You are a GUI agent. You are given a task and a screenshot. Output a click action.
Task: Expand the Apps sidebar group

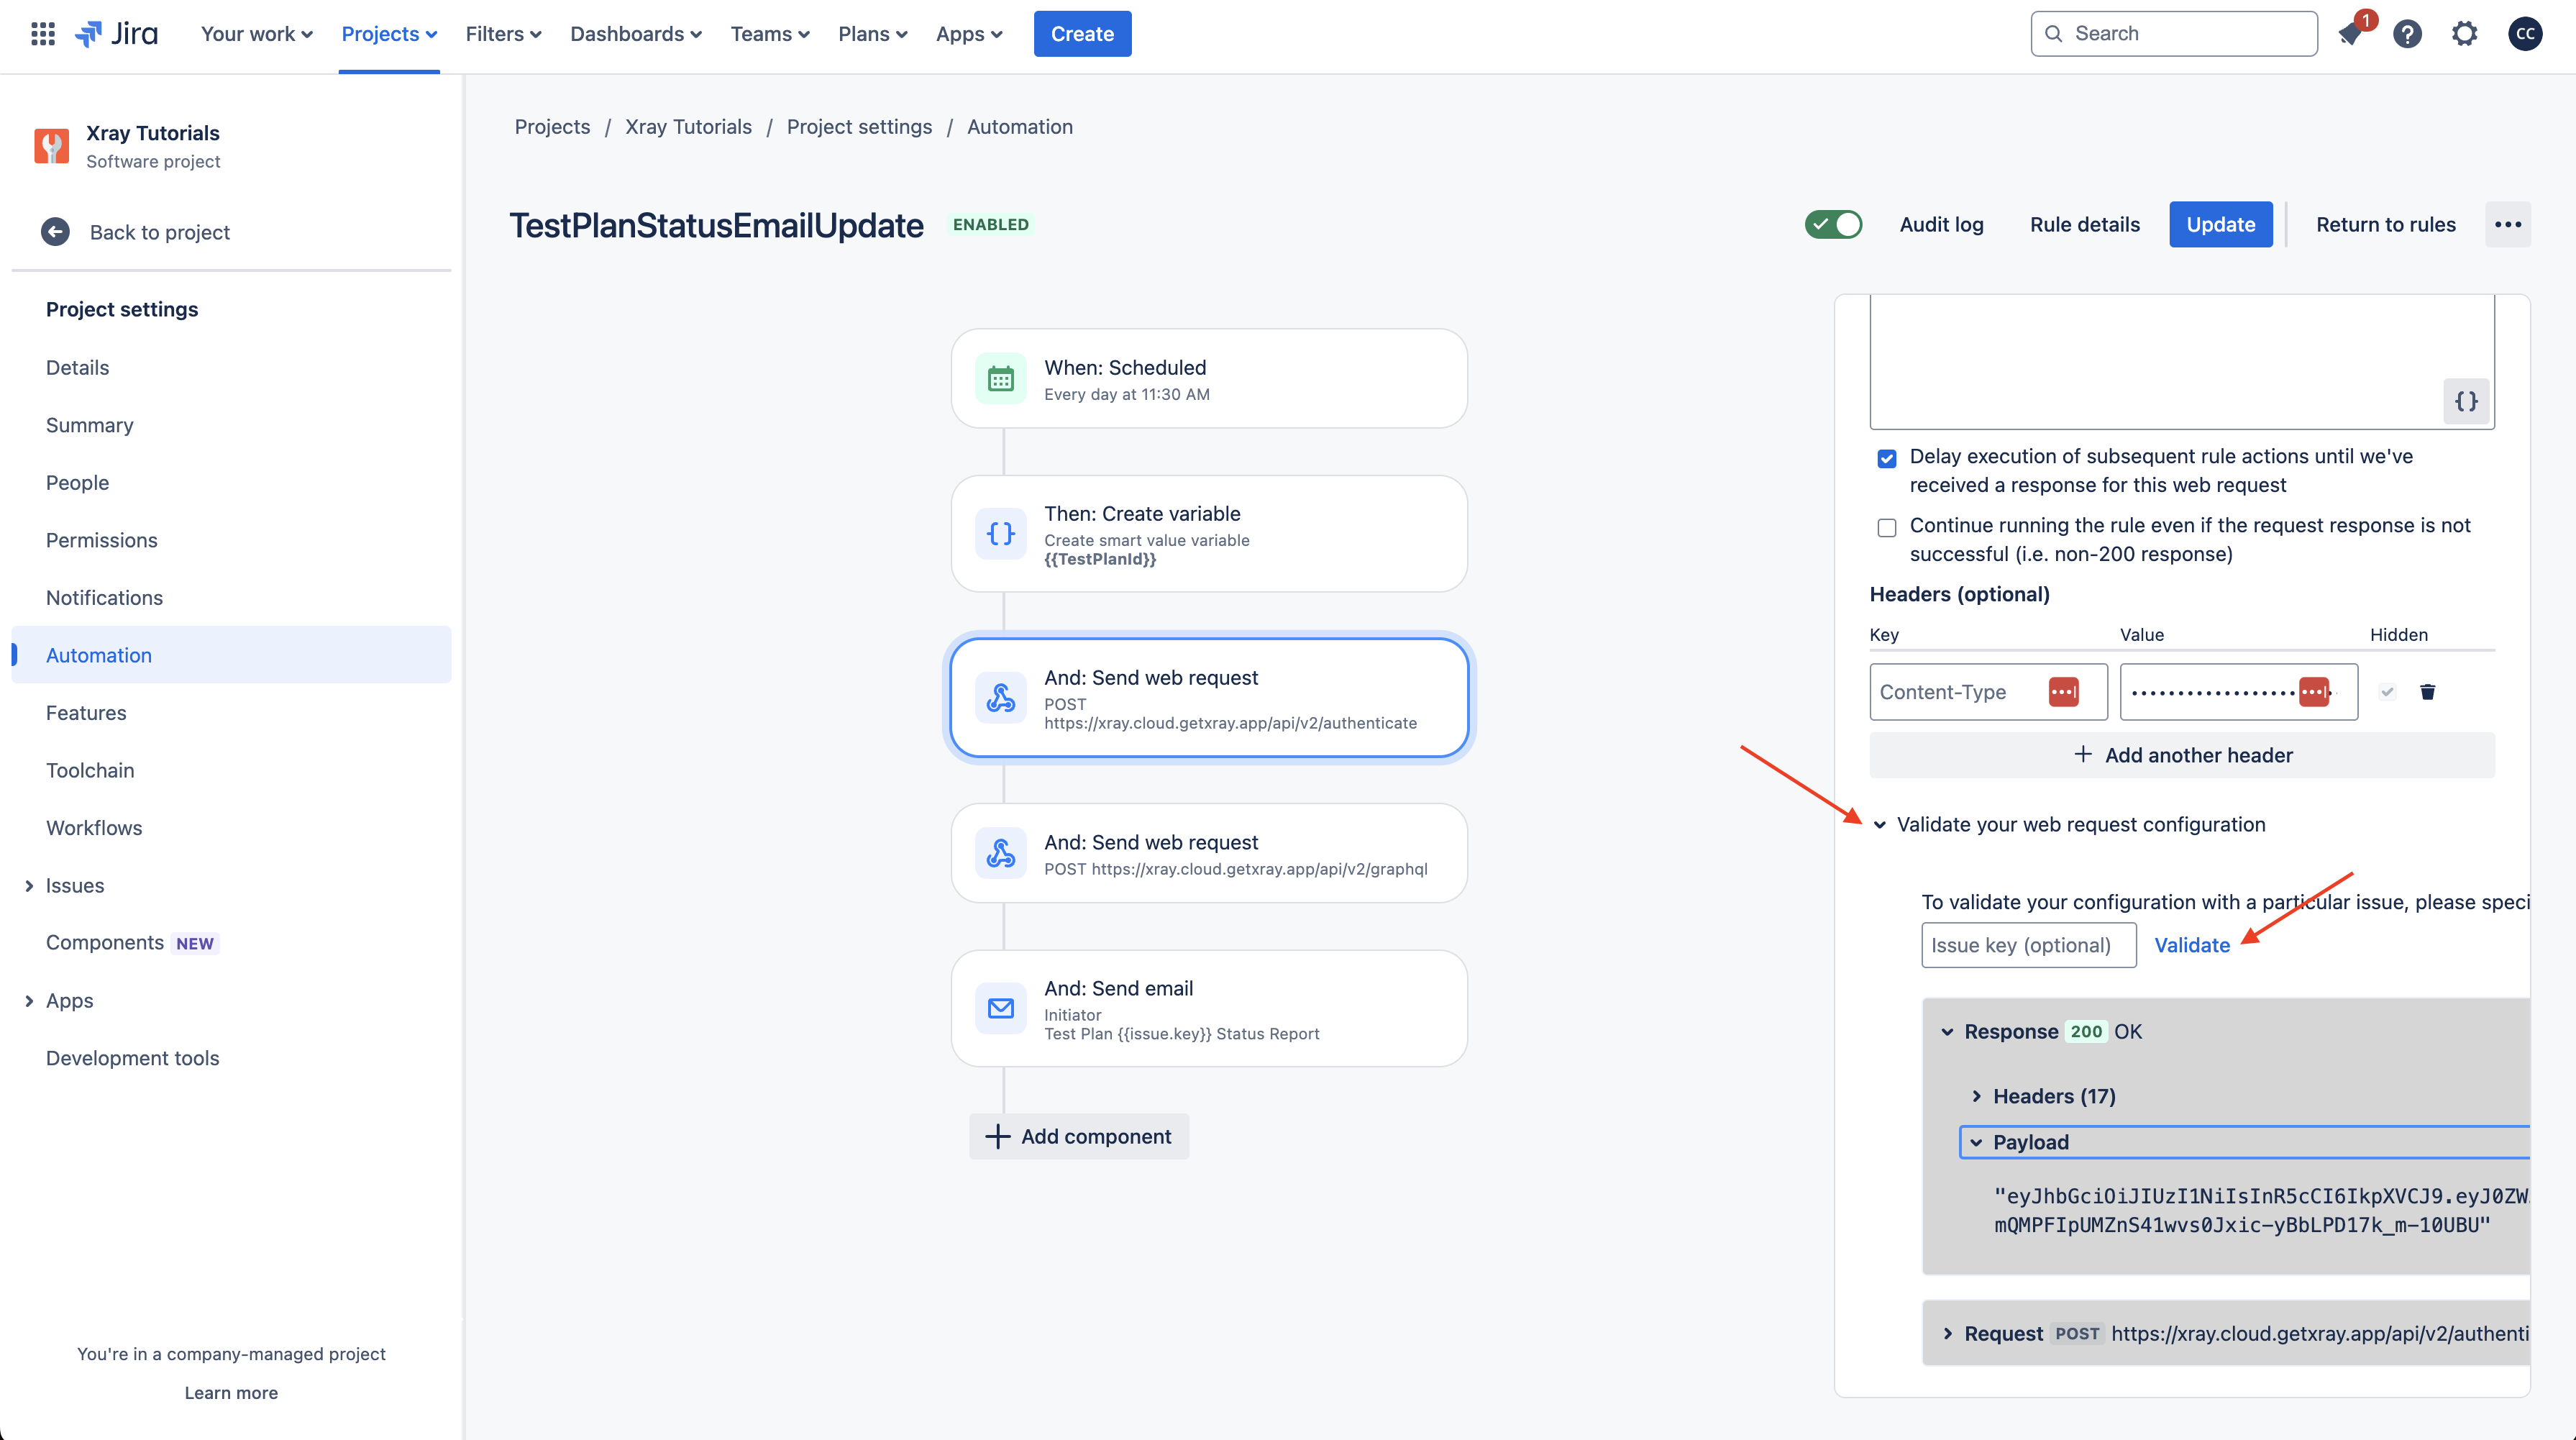coord(29,1001)
